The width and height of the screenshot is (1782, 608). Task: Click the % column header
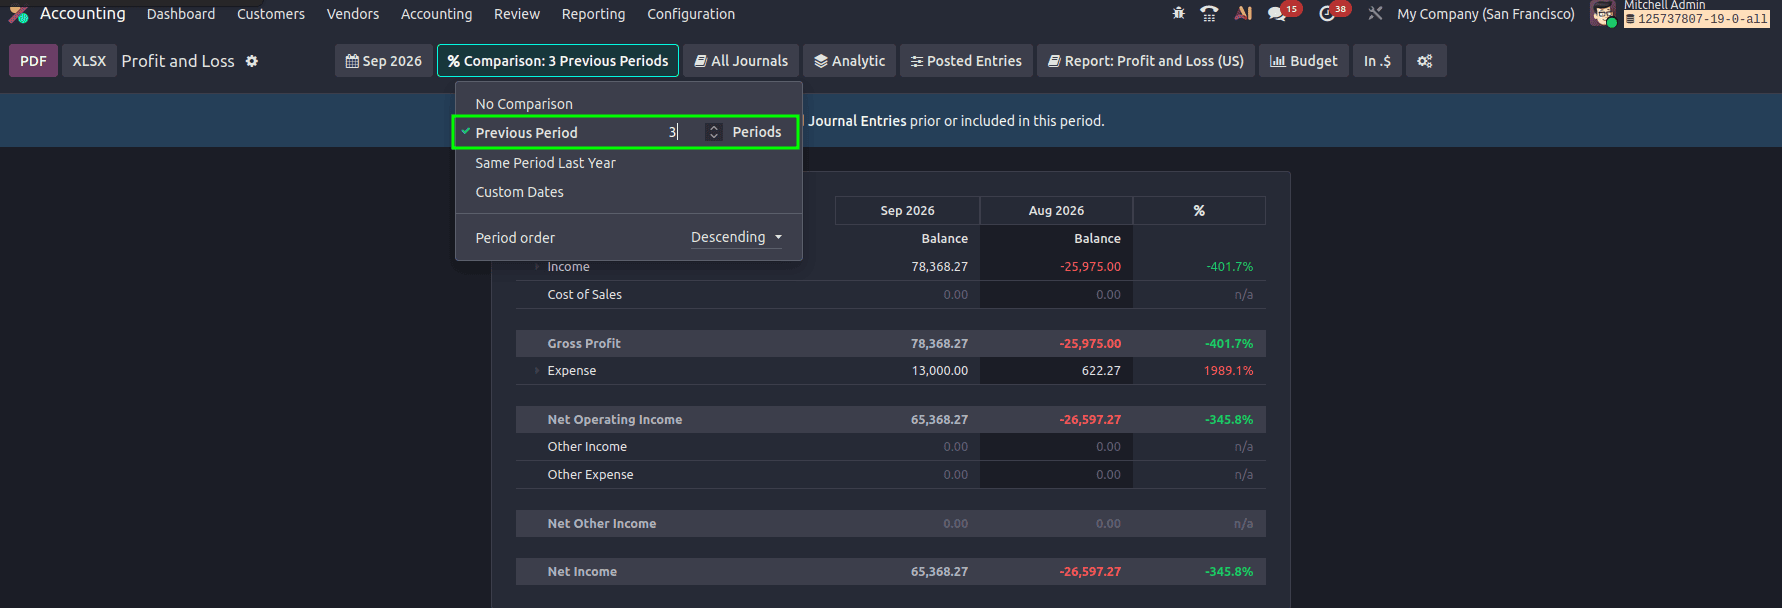1199,211
